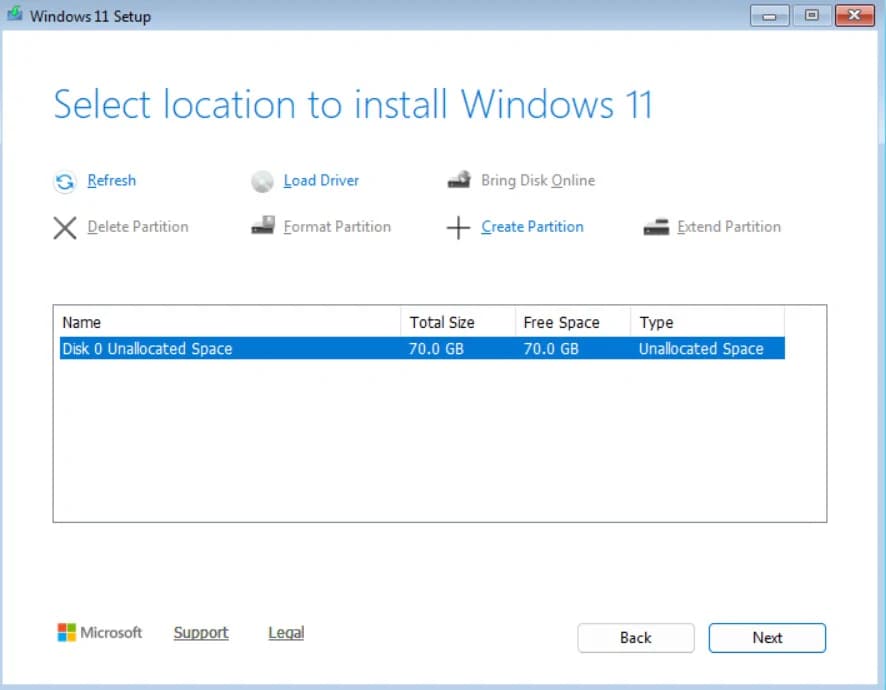Click the Unallocated Space type cell

coord(701,349)
